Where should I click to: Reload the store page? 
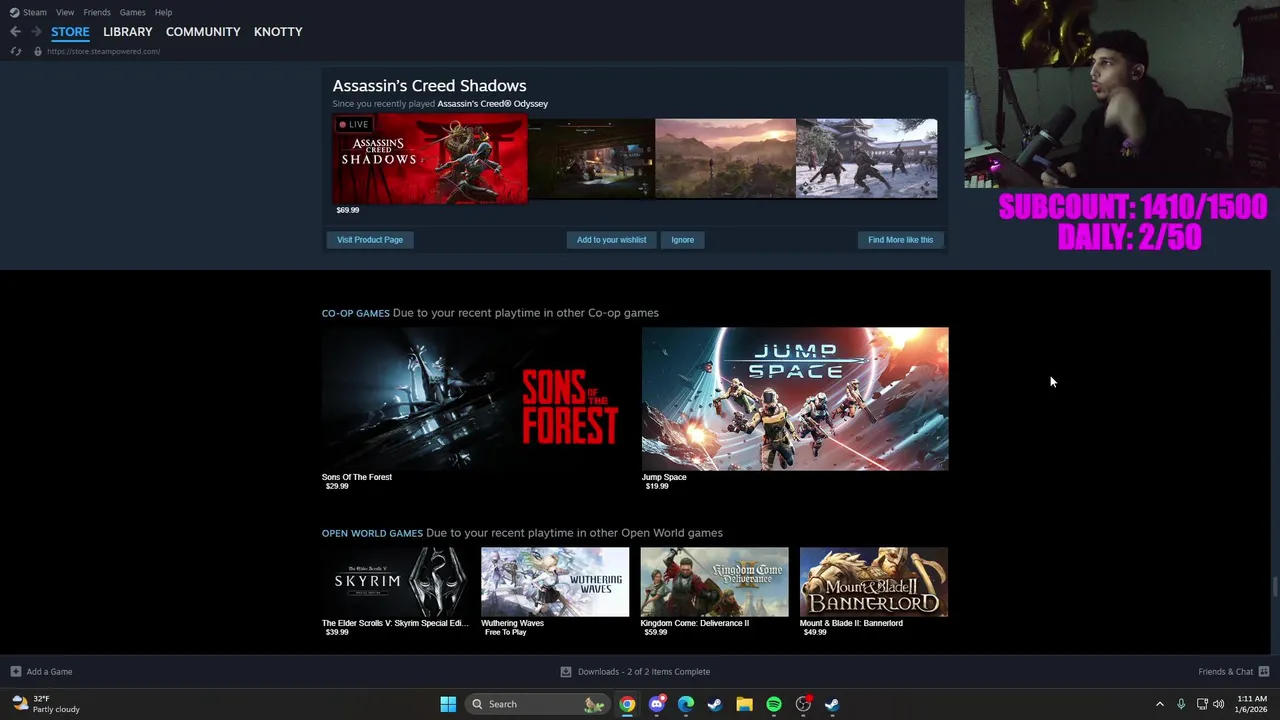[15, 51]
